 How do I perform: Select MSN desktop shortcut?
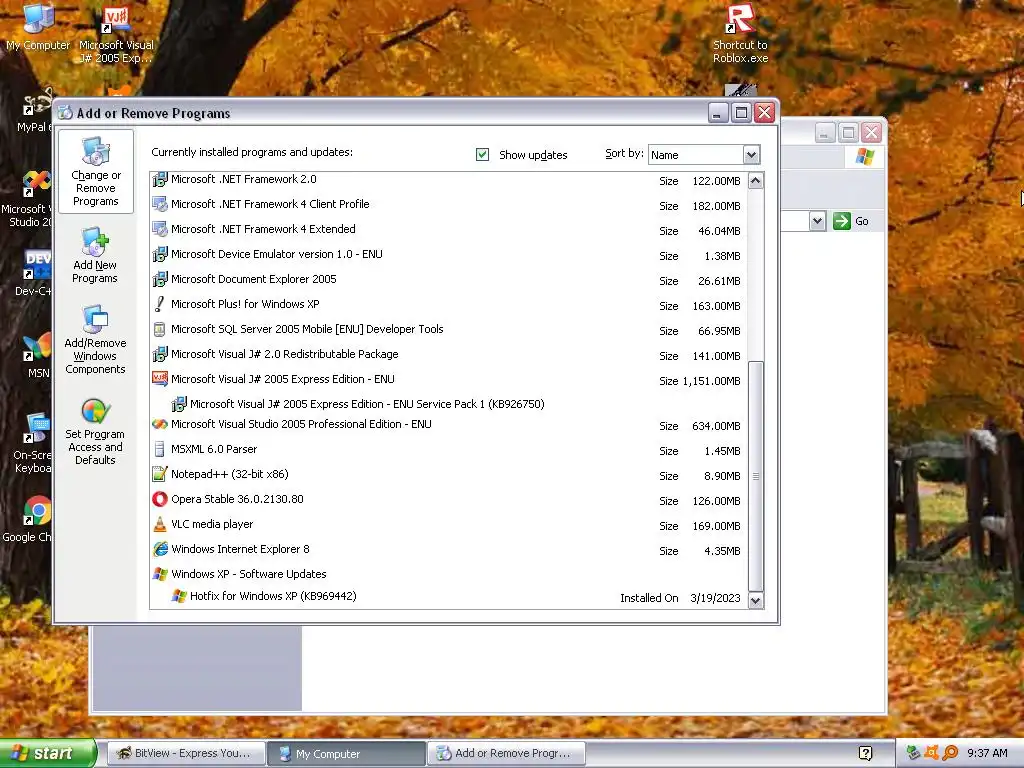pyautogui.click(x=37, y=355)
